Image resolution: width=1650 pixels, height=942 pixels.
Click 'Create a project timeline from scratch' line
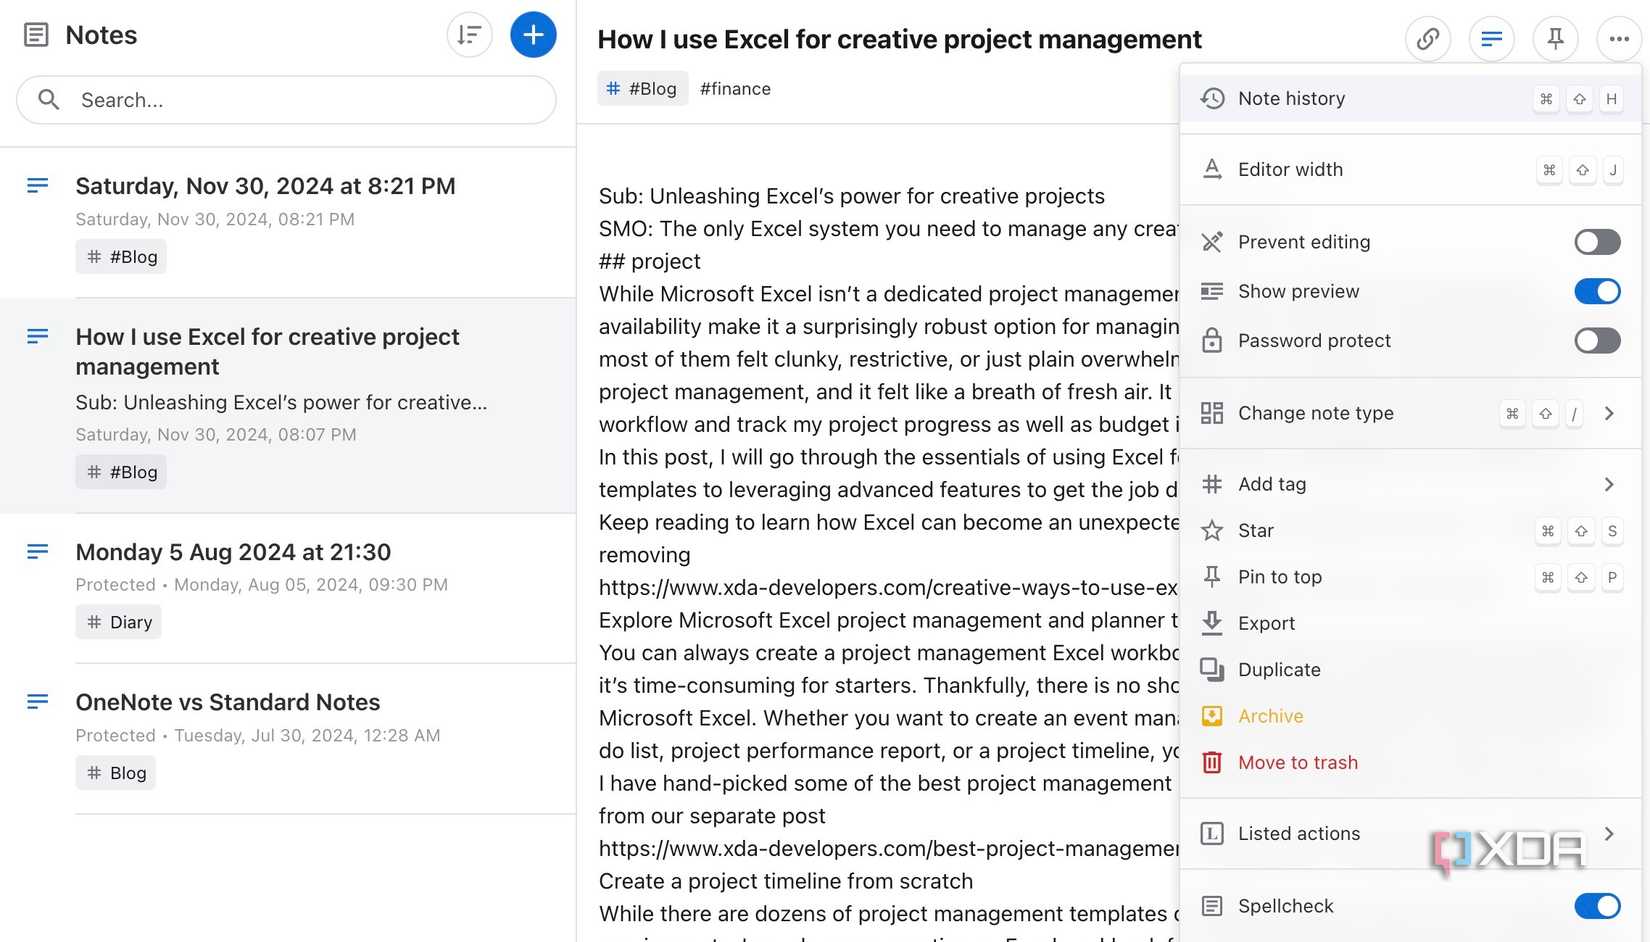tap(786, 881)
